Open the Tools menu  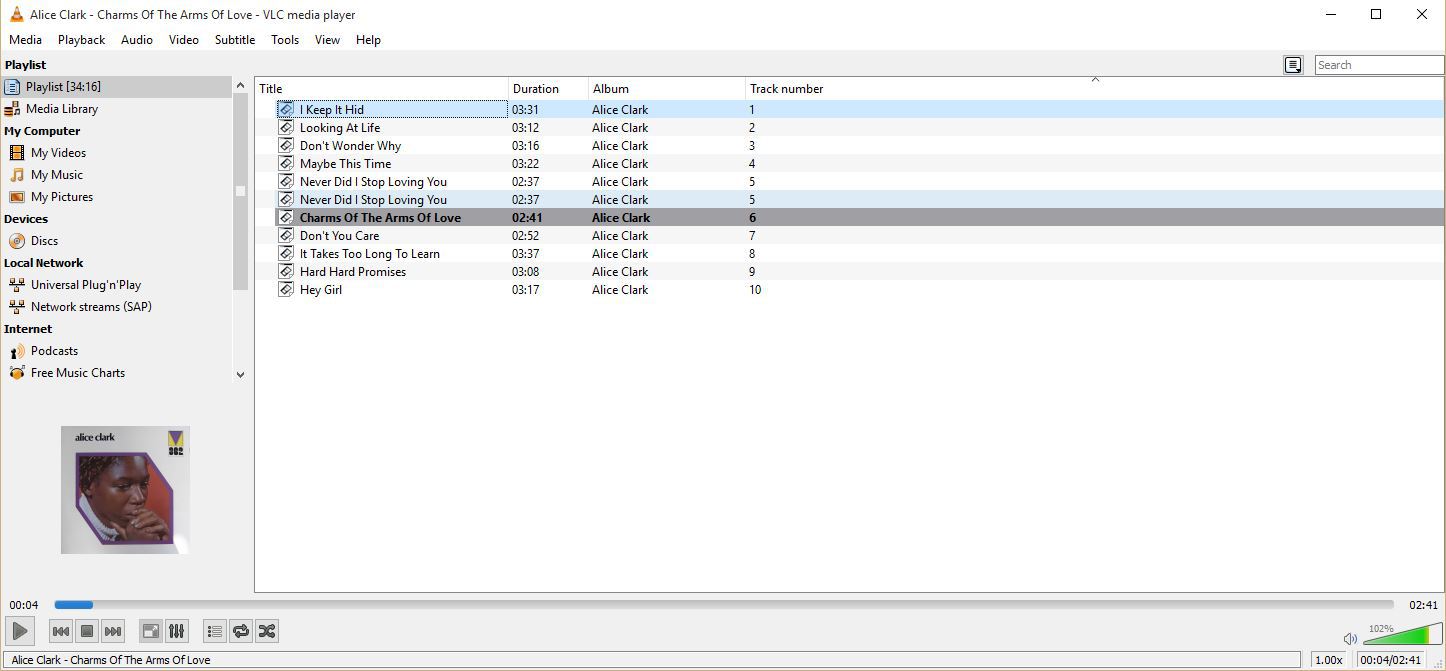(x=285, y=40)
